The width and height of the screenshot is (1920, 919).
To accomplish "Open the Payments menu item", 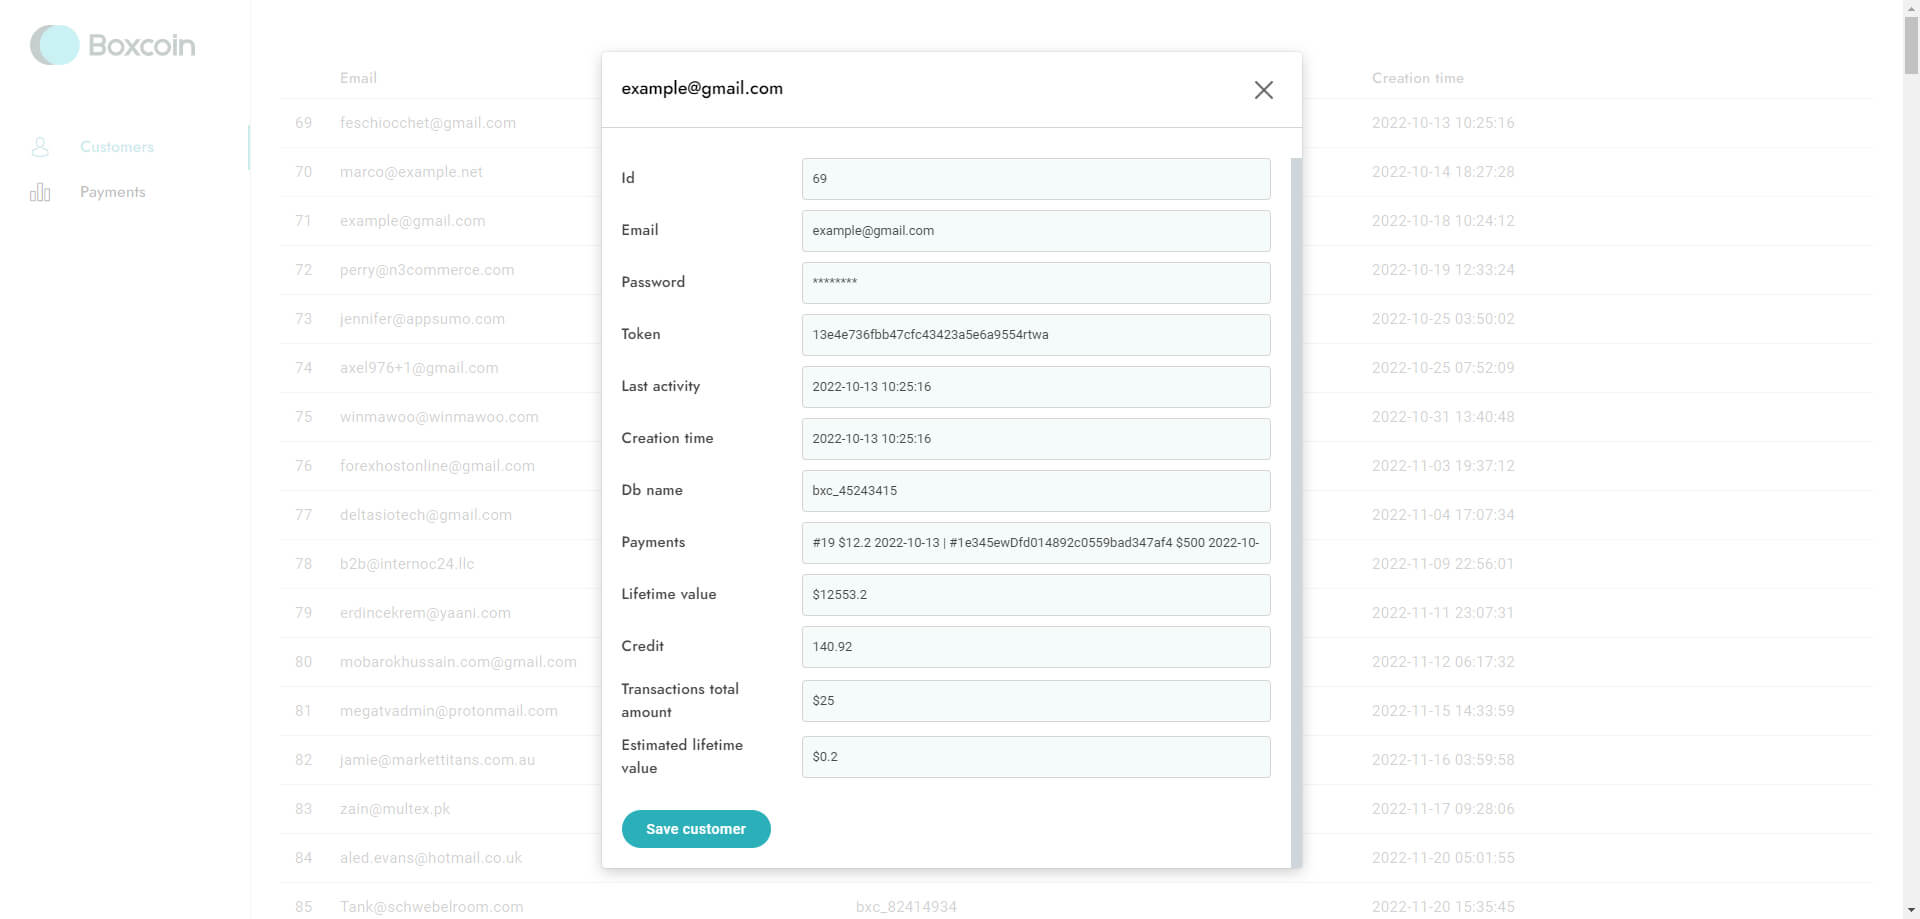I will (x=112, y=192).
